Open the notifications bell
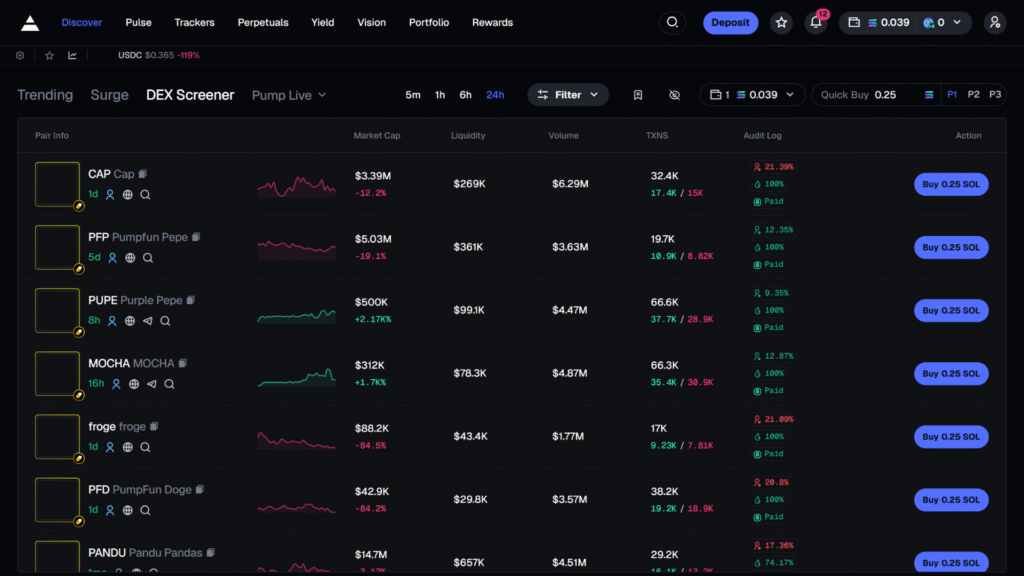Viewport: 1024px width, 576px height. [816, 22]
